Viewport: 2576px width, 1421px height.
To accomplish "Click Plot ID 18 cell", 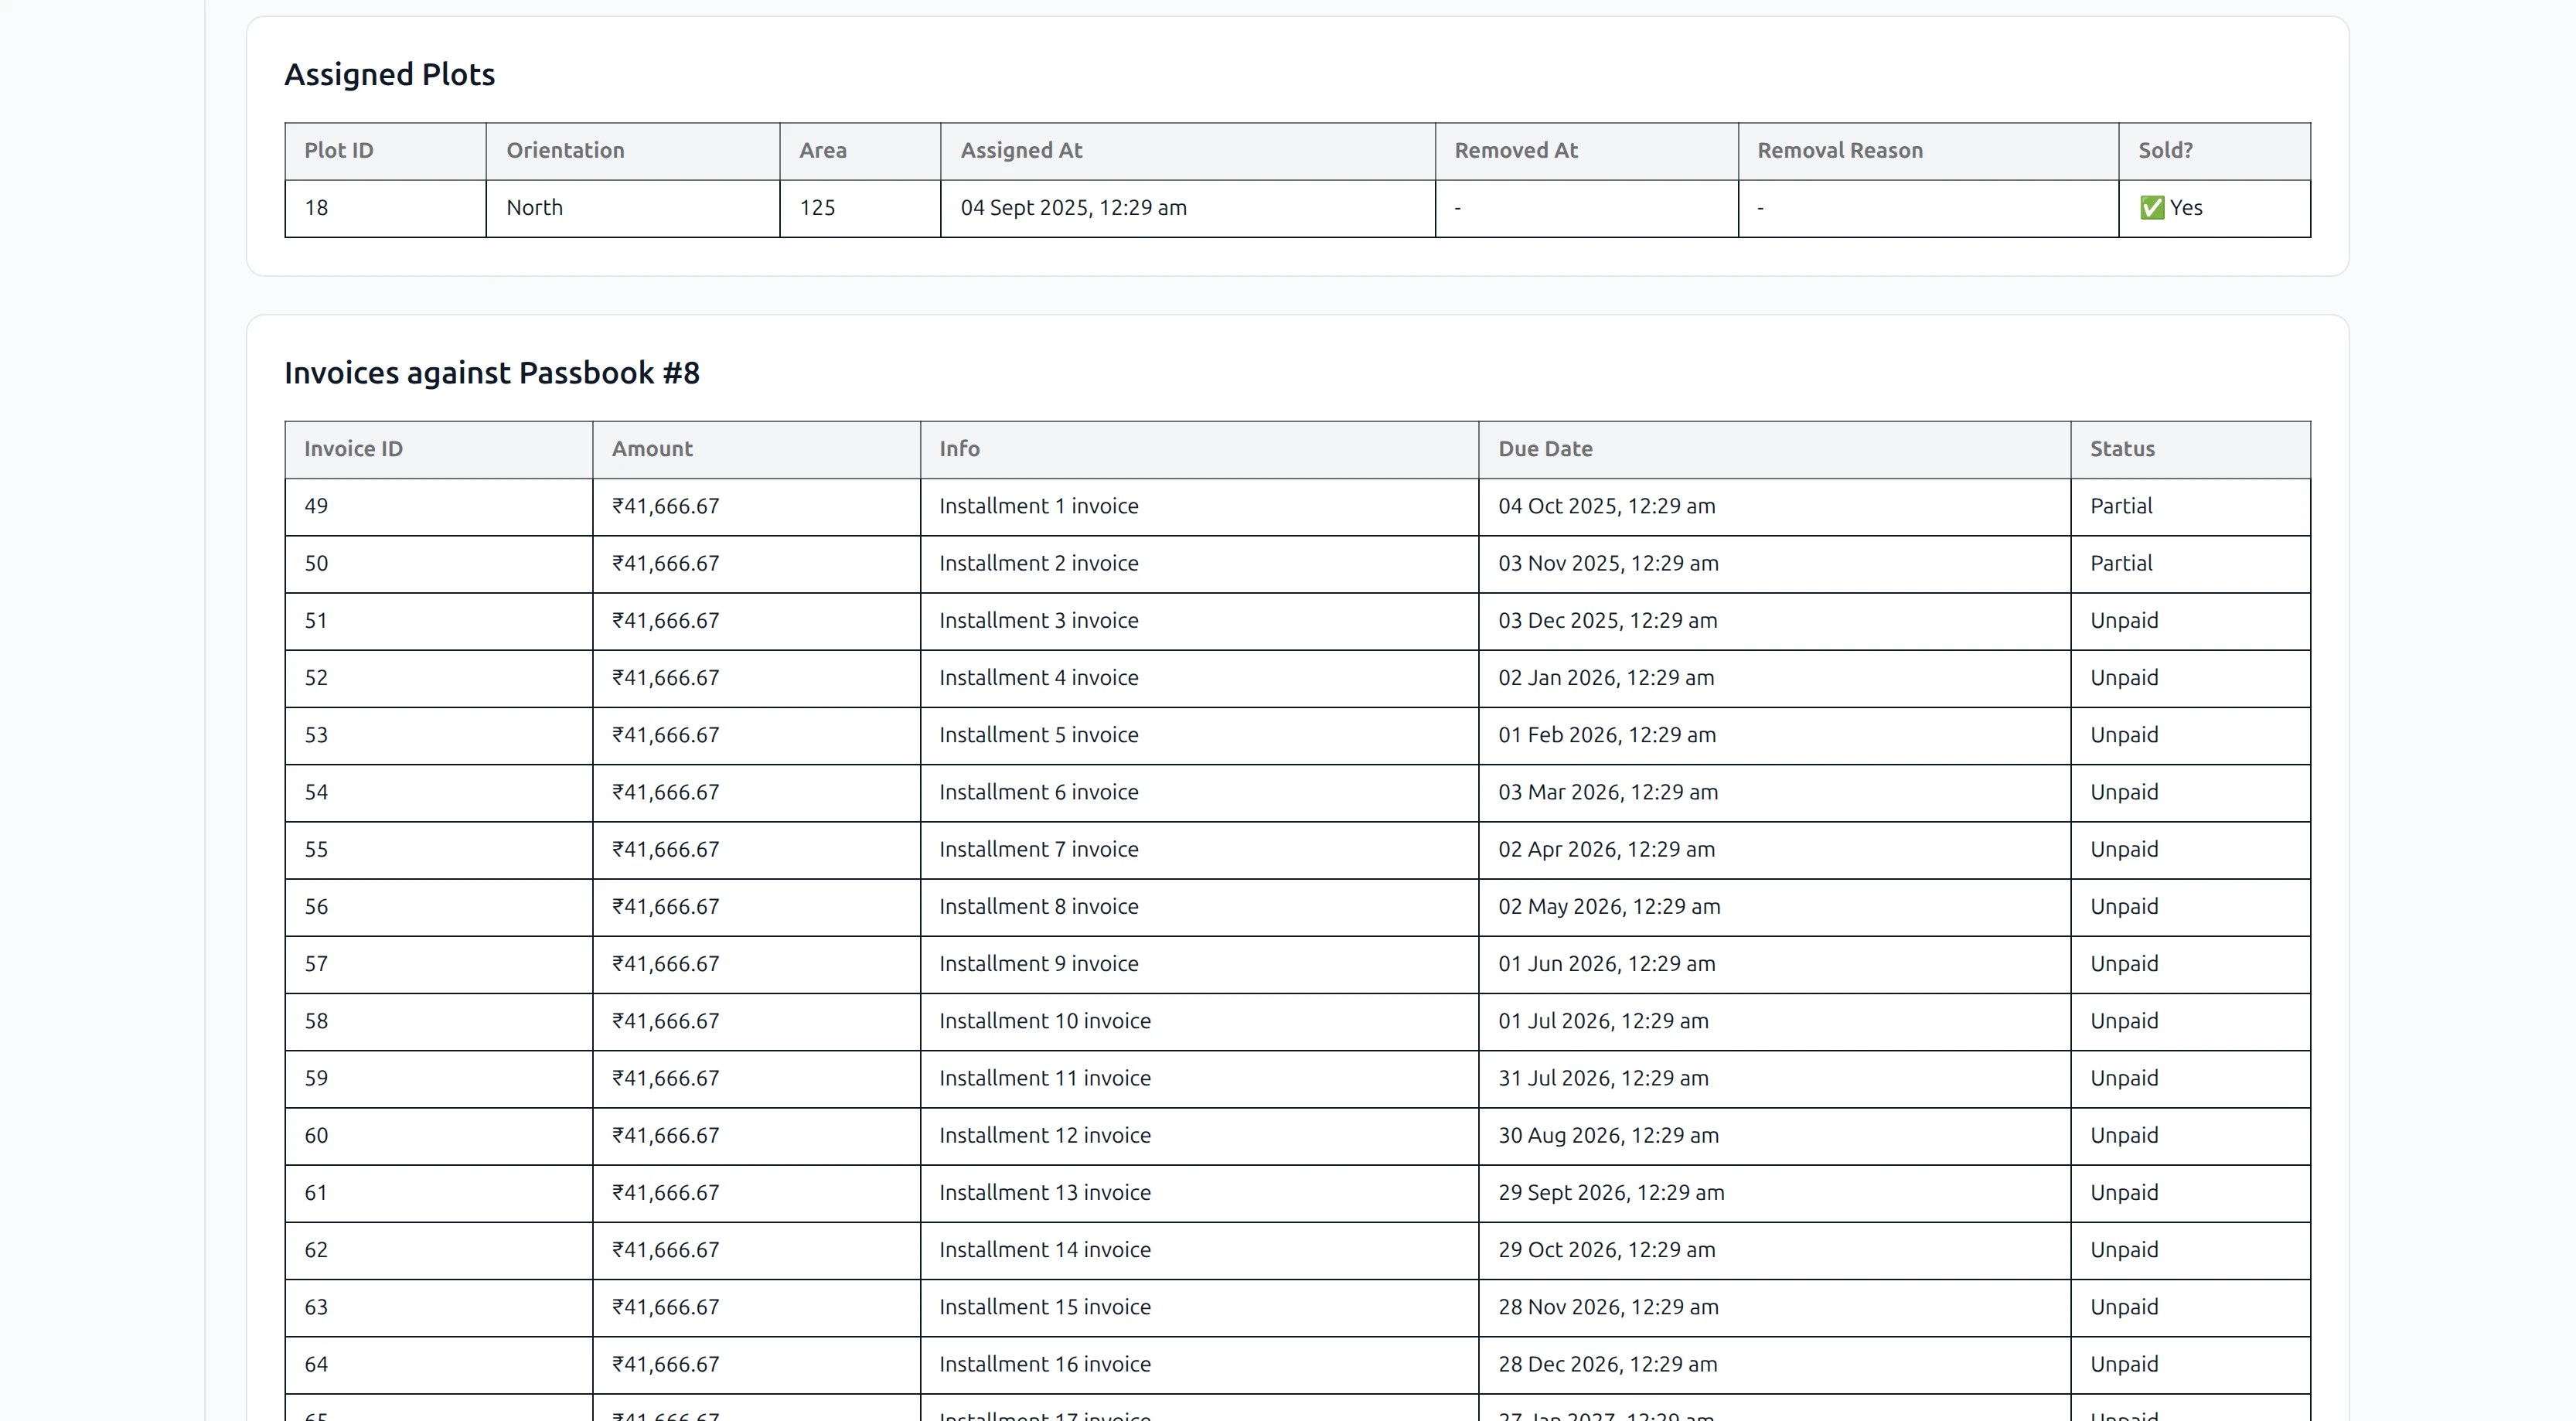I will pyautogui.click(x=318, y=208).
